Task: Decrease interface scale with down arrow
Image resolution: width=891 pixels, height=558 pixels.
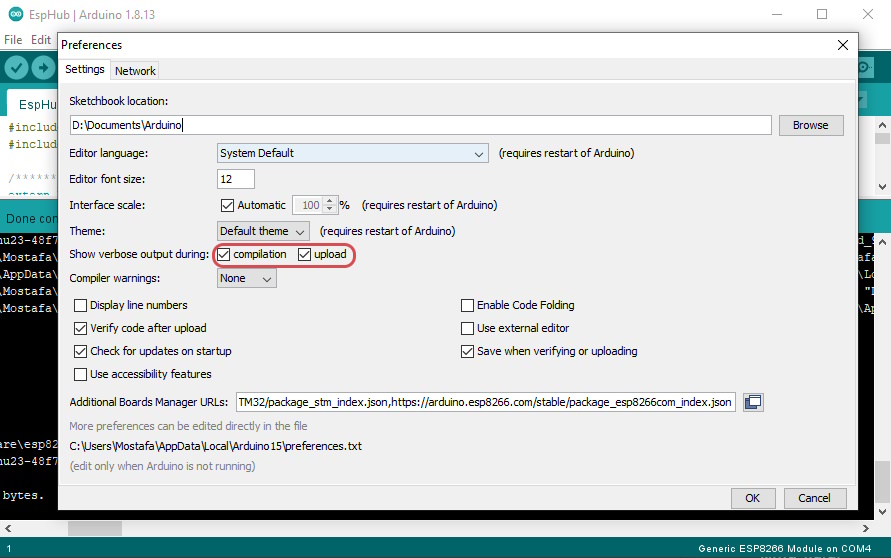Action: point(330,209)
